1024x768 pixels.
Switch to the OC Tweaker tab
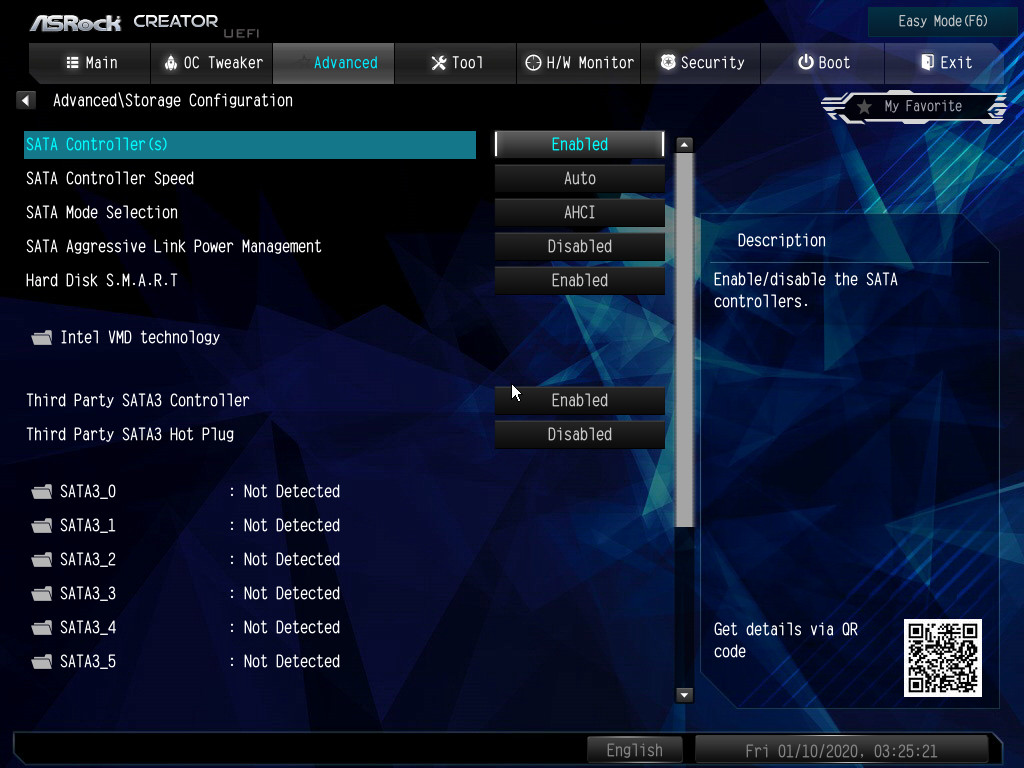(x=212, y=63)
